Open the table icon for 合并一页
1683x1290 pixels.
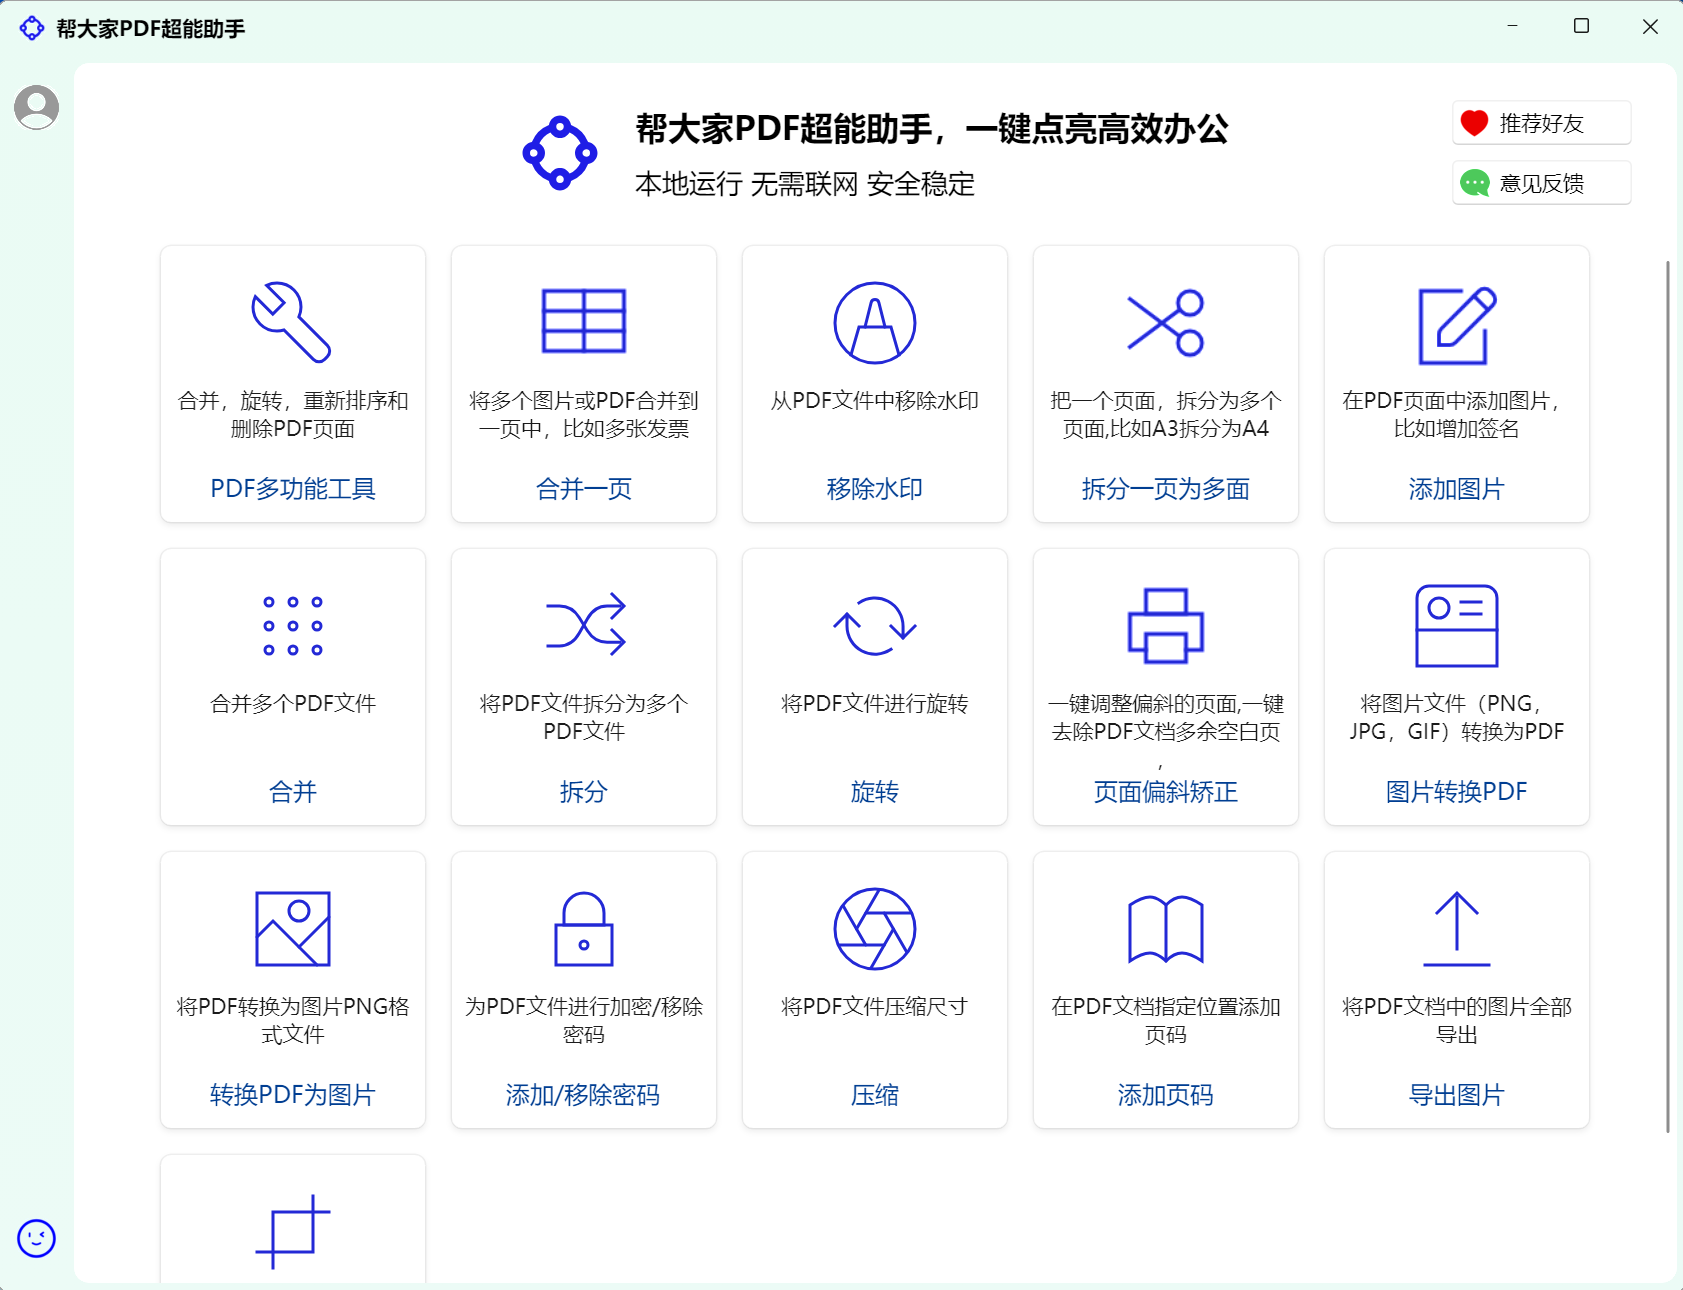point(583,322)
